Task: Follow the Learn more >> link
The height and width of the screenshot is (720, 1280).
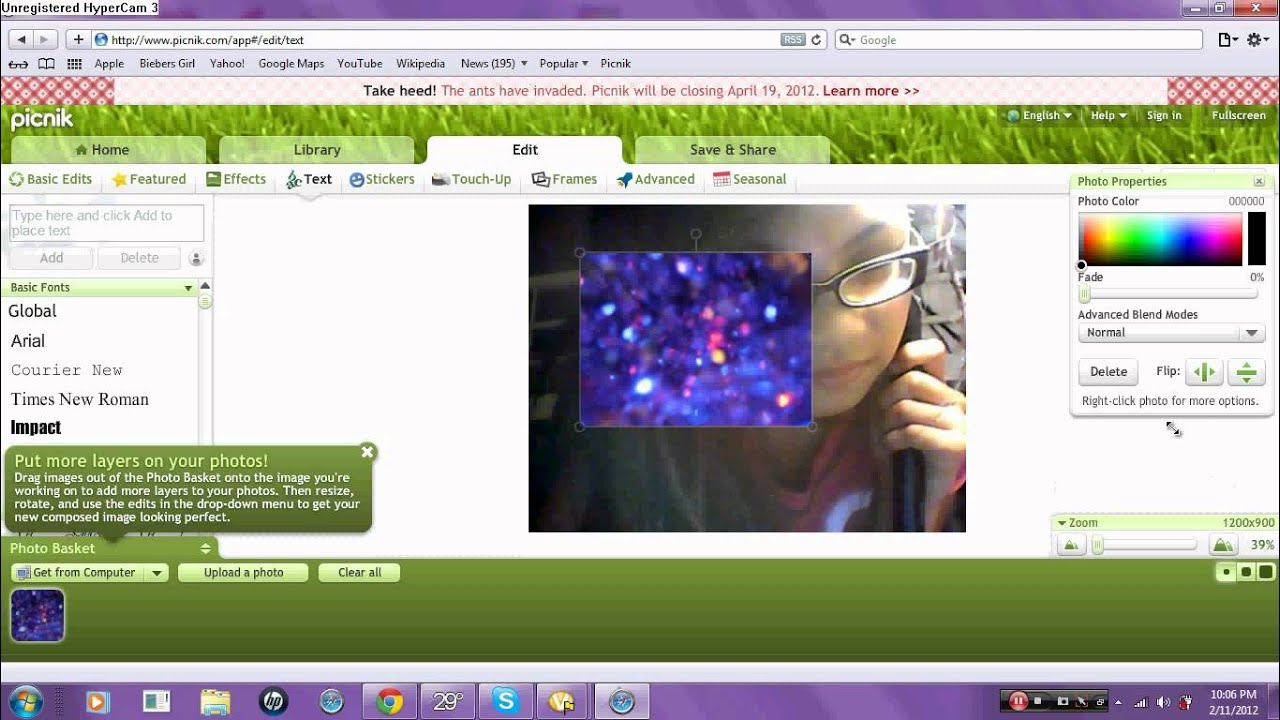Action: pos(871,90)
